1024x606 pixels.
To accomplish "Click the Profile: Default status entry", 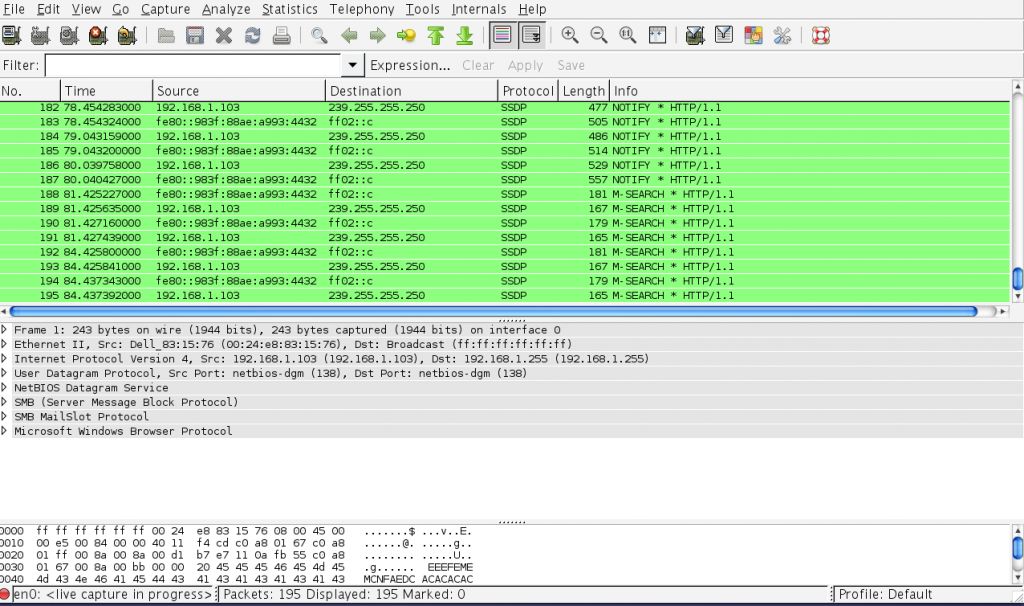I will tap(885, 594).
